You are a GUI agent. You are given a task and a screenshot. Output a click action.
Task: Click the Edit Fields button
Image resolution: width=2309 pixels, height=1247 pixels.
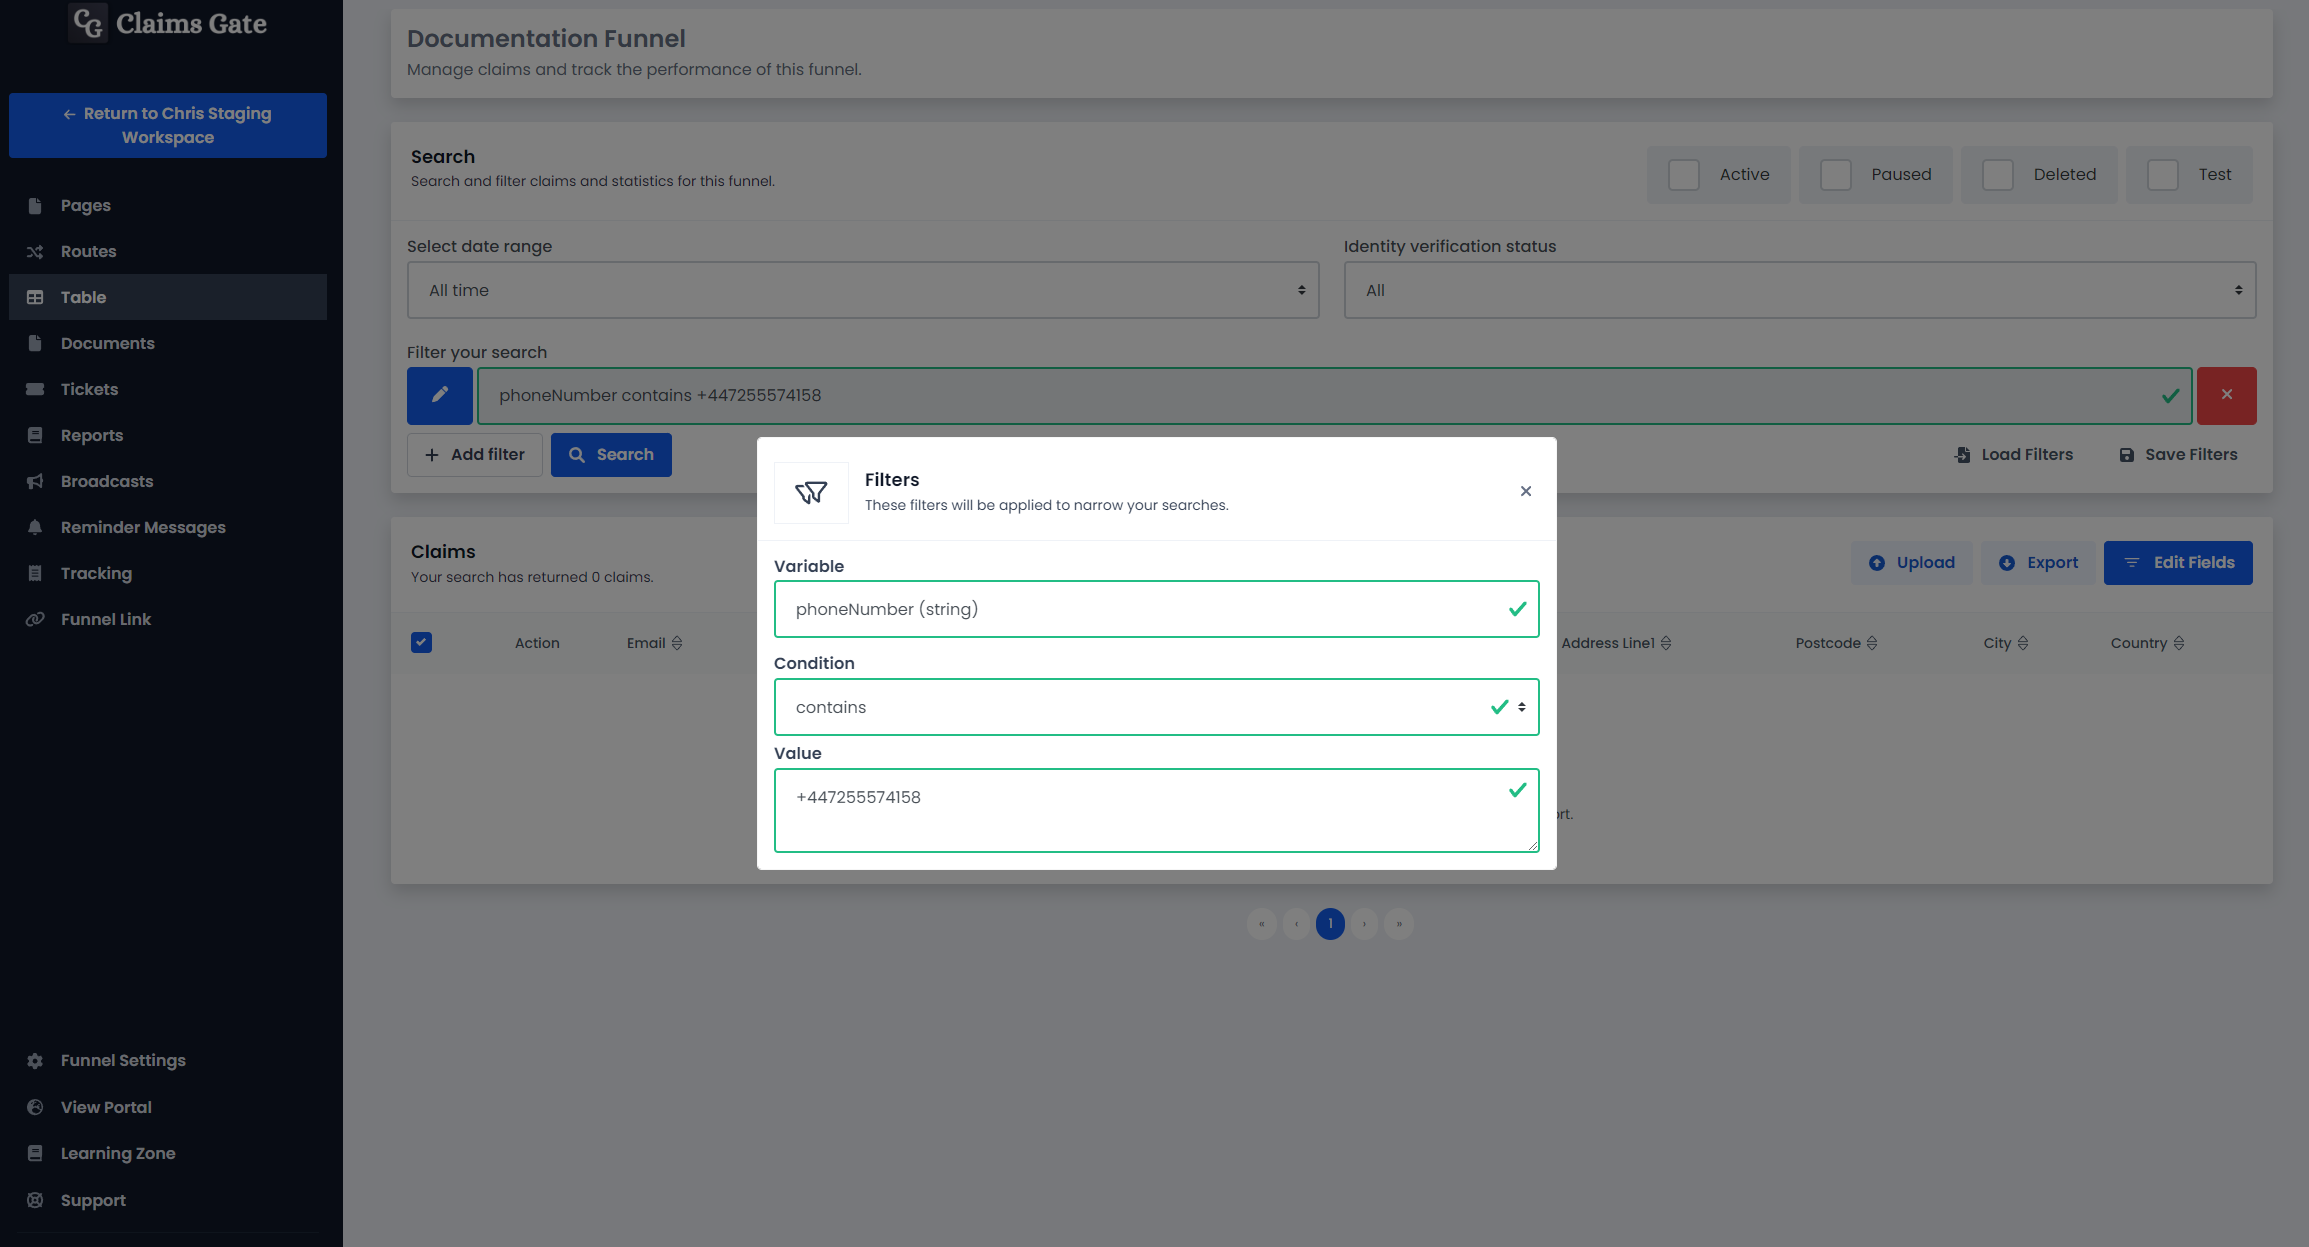click(x=2178, y=563)
